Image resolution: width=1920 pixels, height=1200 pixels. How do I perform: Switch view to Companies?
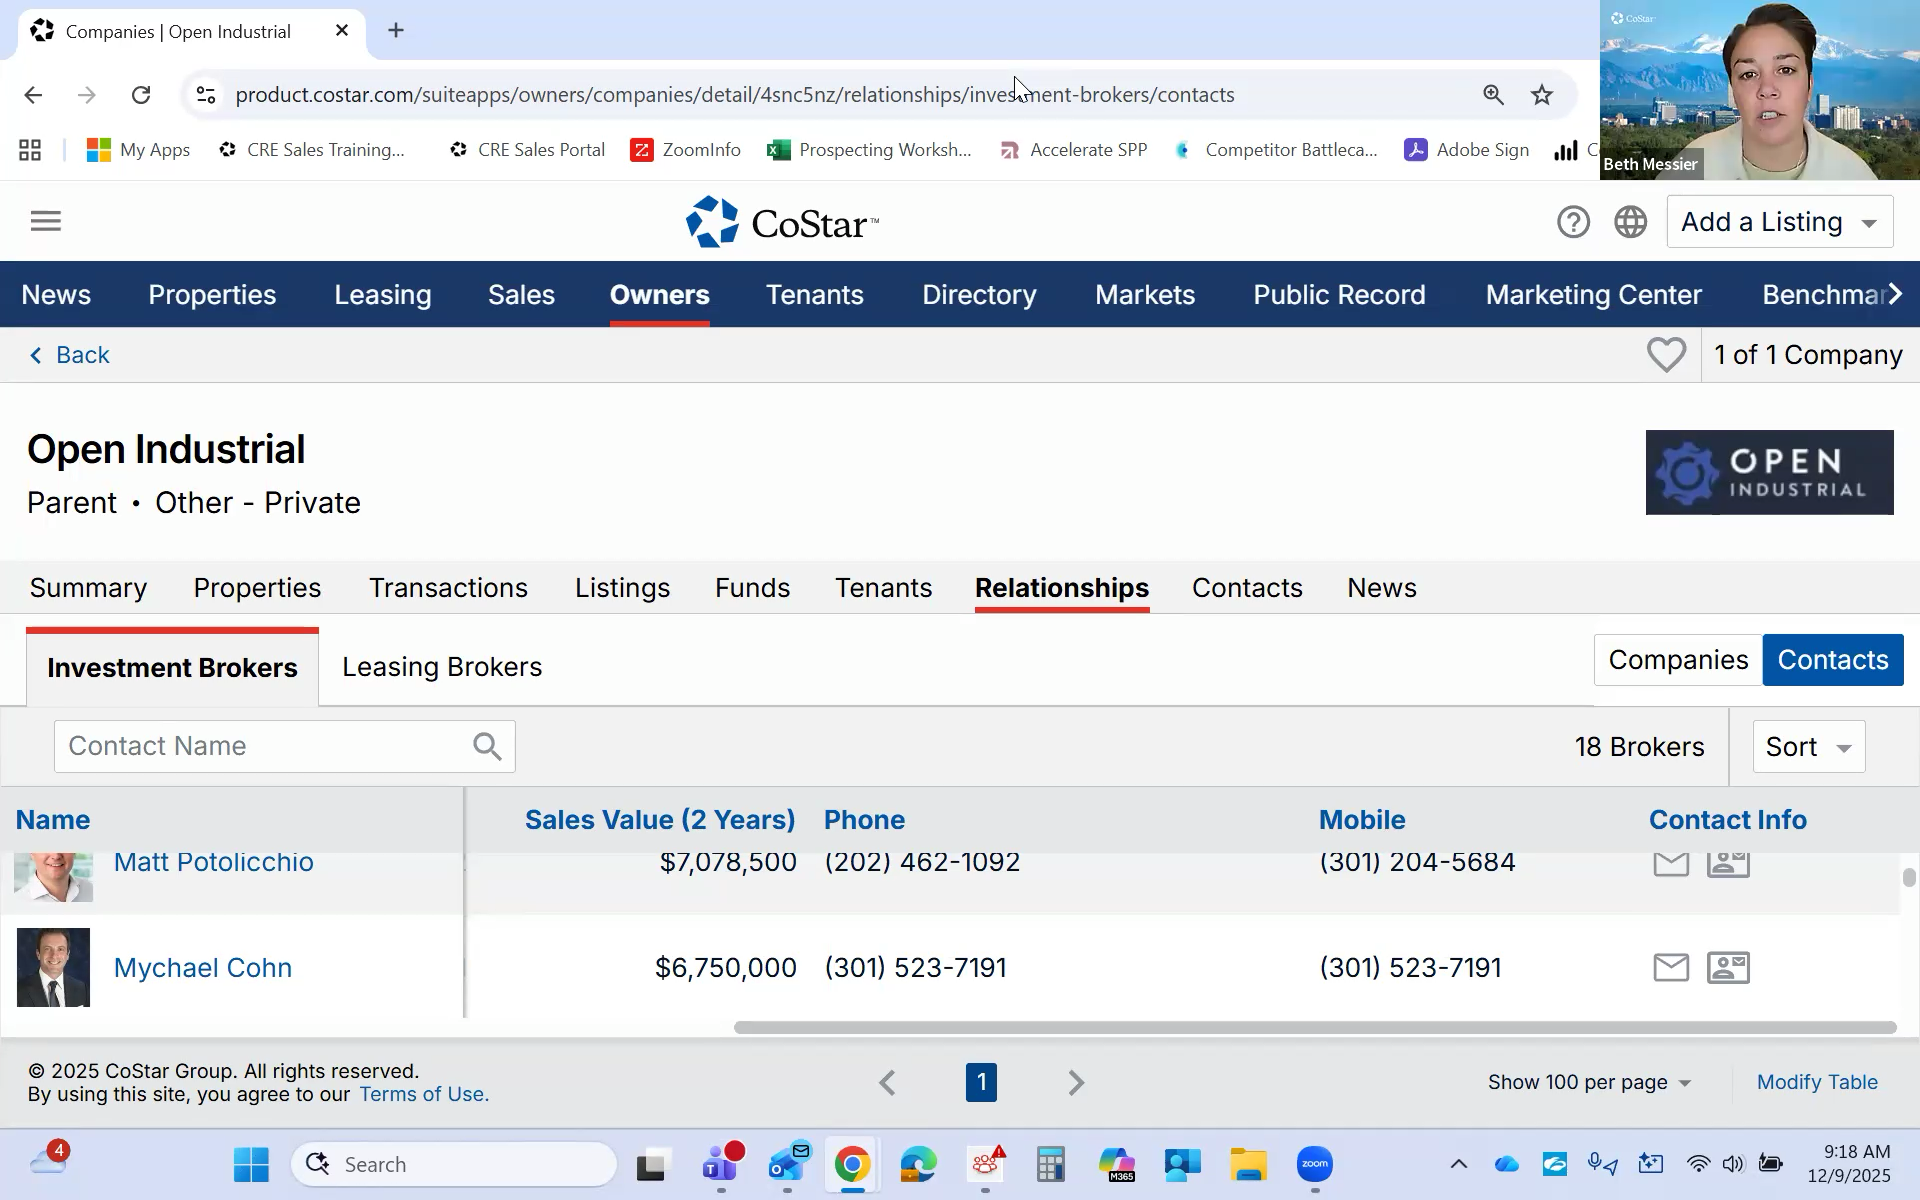1678,660
